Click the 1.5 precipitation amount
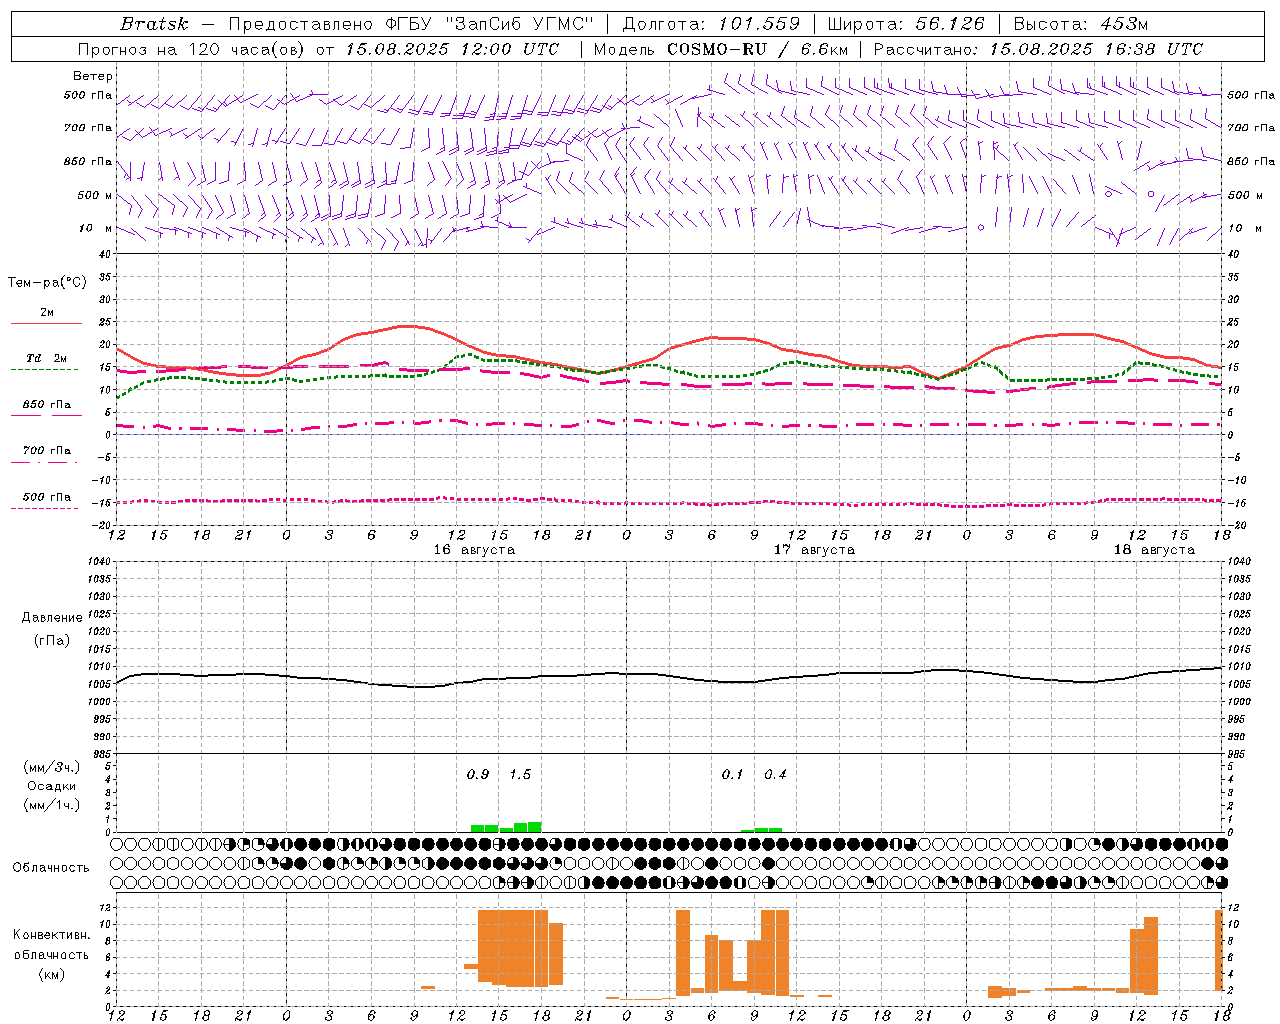 tap(520, 775)
